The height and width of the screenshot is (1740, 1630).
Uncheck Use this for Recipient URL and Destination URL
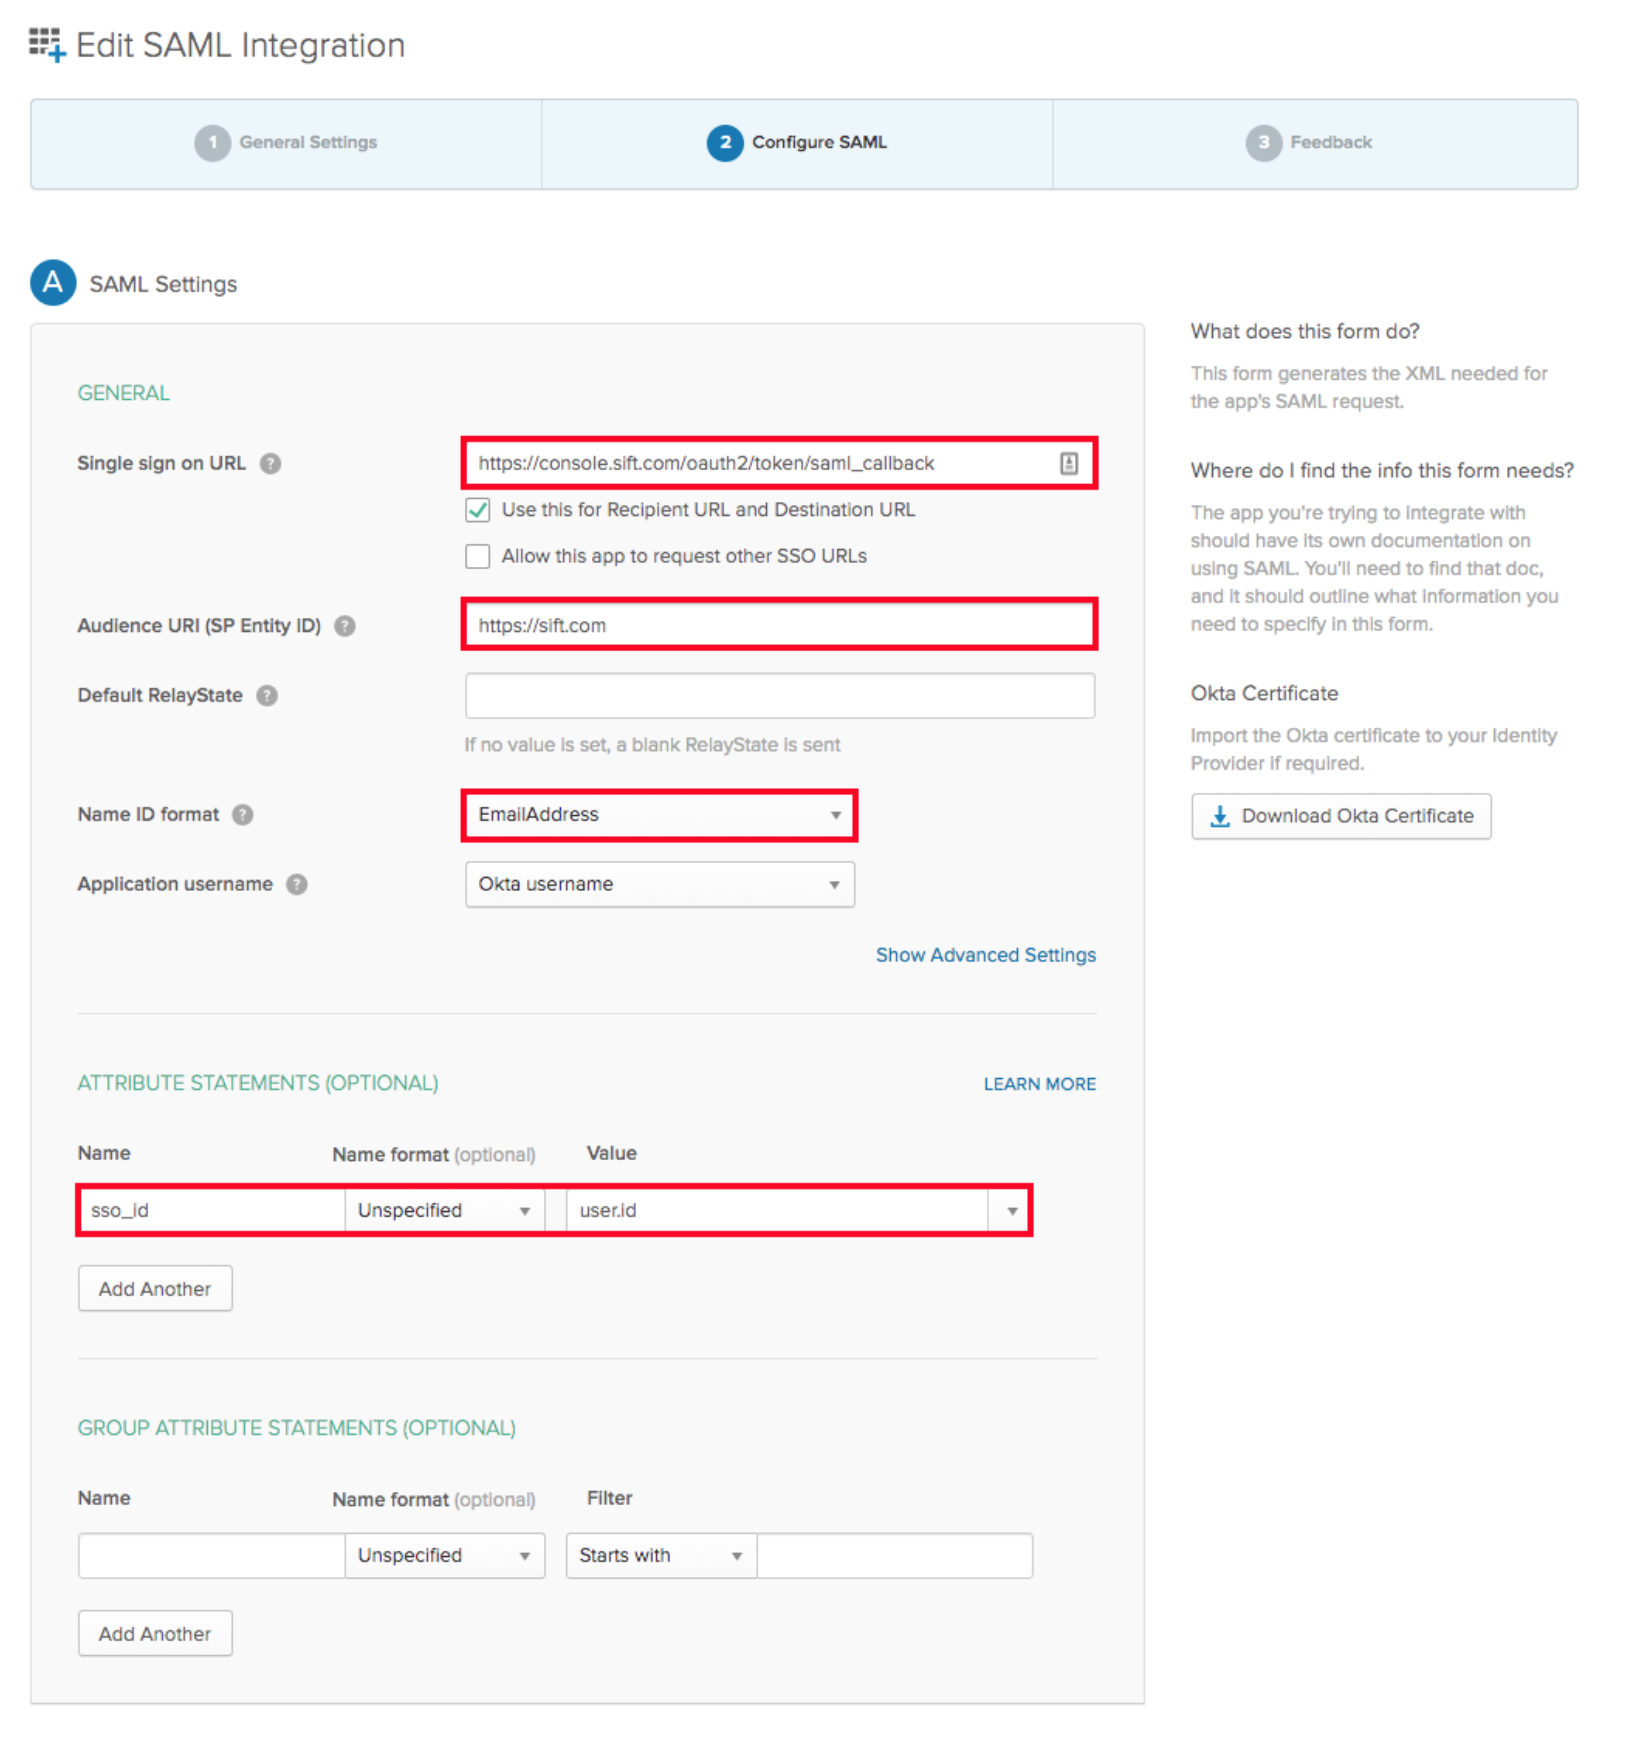click(x=478, y=510)
